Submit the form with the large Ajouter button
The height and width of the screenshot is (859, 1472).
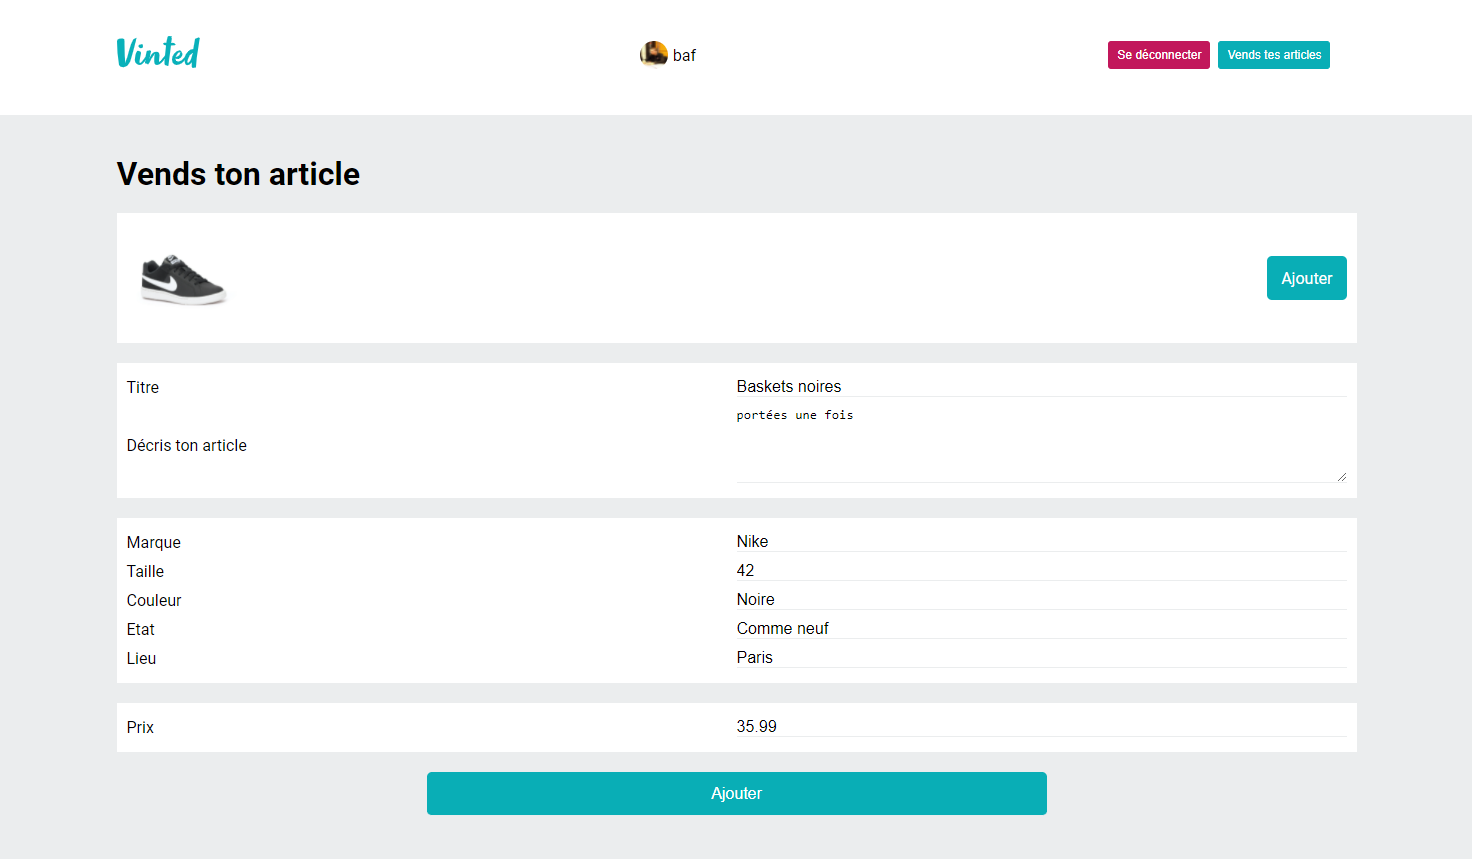pos(737,793)
